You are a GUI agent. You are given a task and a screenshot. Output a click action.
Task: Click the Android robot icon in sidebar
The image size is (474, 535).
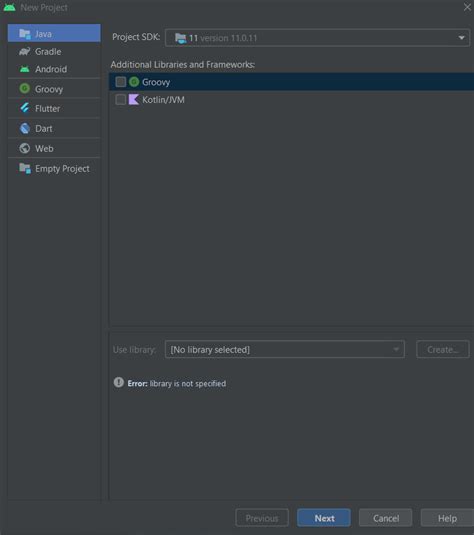[x=25, y=69]
